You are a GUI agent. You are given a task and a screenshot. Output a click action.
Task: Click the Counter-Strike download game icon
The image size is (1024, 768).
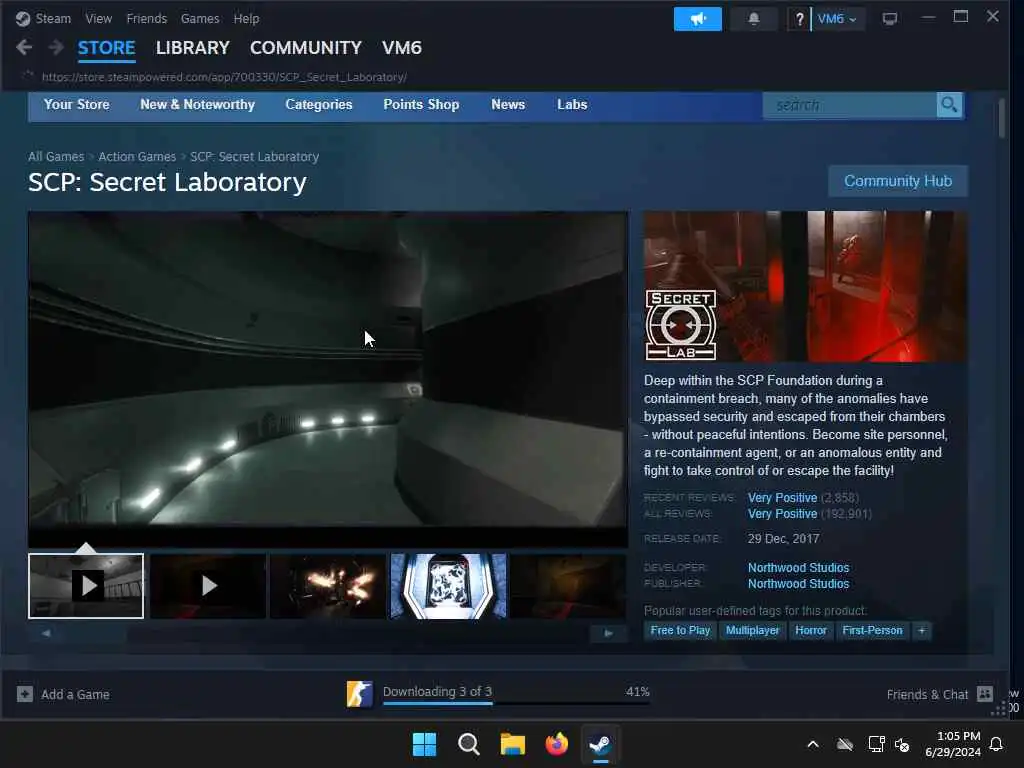coord(359,694)
